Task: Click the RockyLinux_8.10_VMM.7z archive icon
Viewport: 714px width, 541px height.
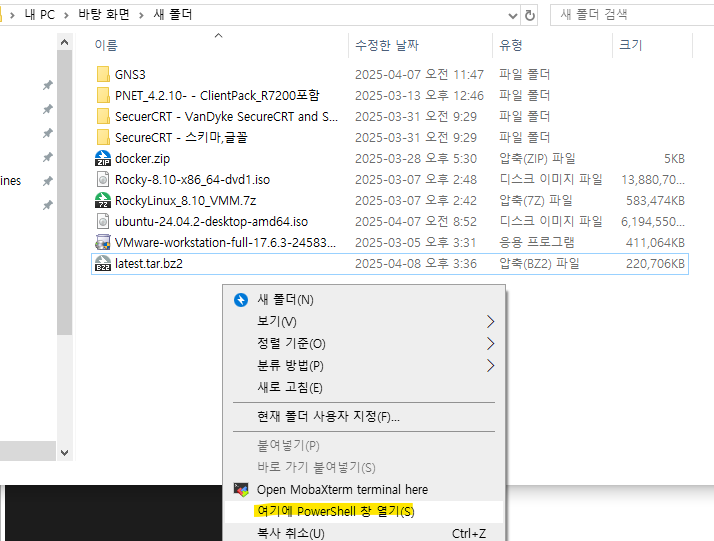Action: tap(103, 200)
